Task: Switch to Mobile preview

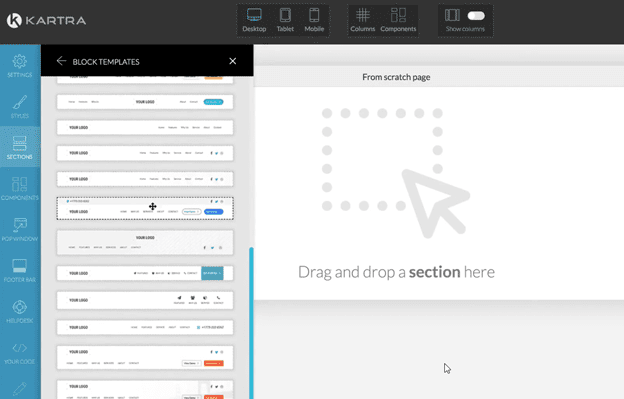Action: [314, 21]
